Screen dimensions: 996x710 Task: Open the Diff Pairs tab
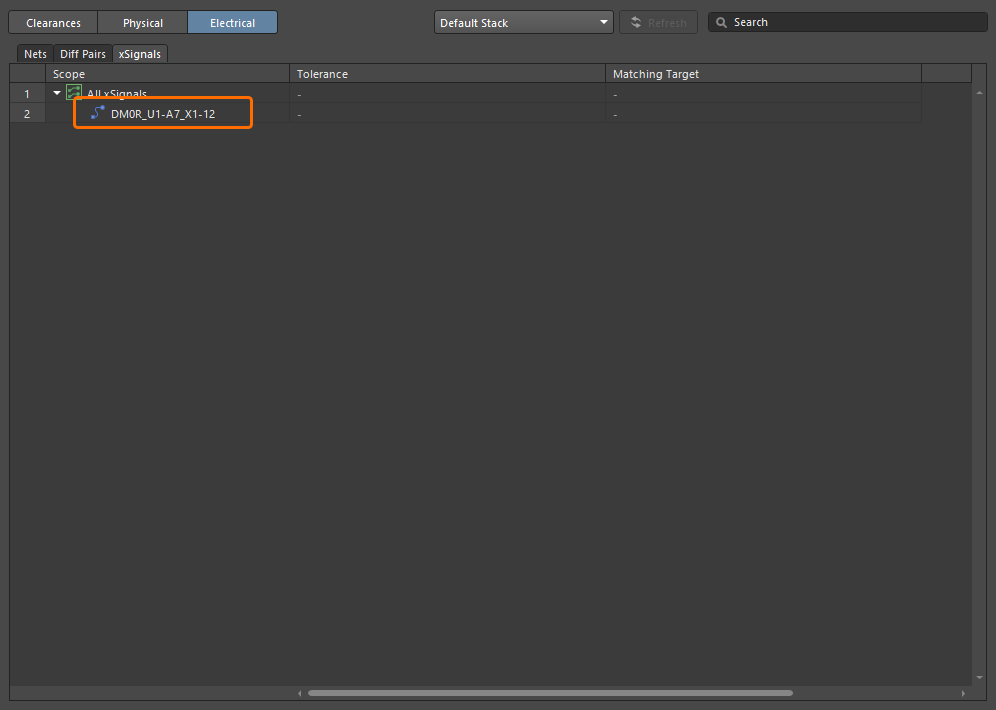point(83,54)
